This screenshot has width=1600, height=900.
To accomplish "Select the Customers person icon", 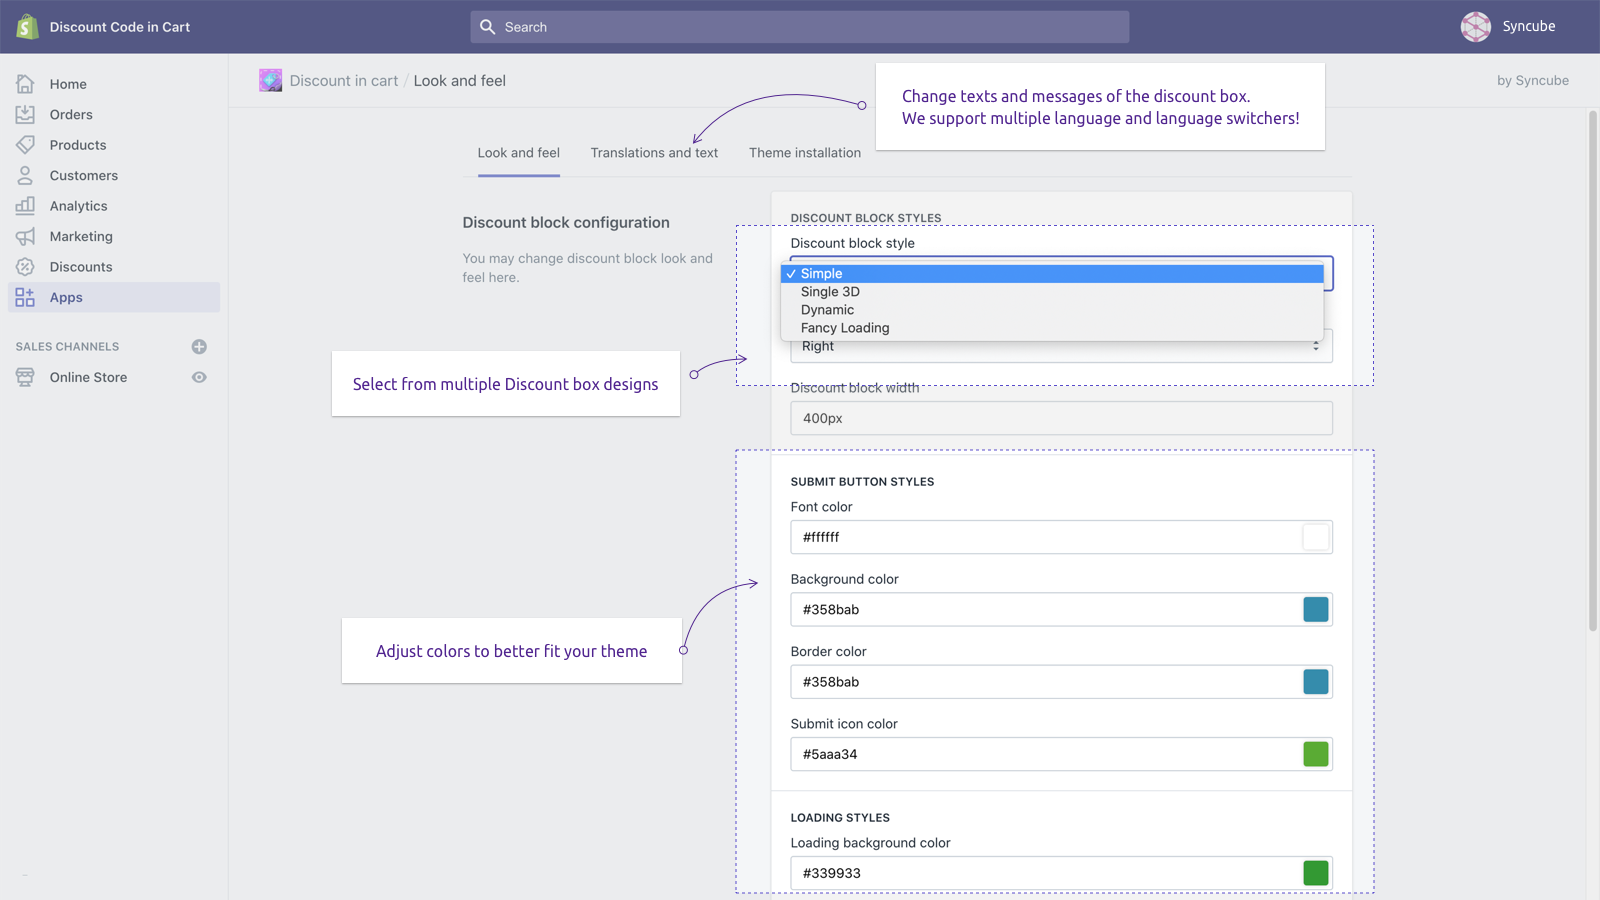I will pos(25,176).
